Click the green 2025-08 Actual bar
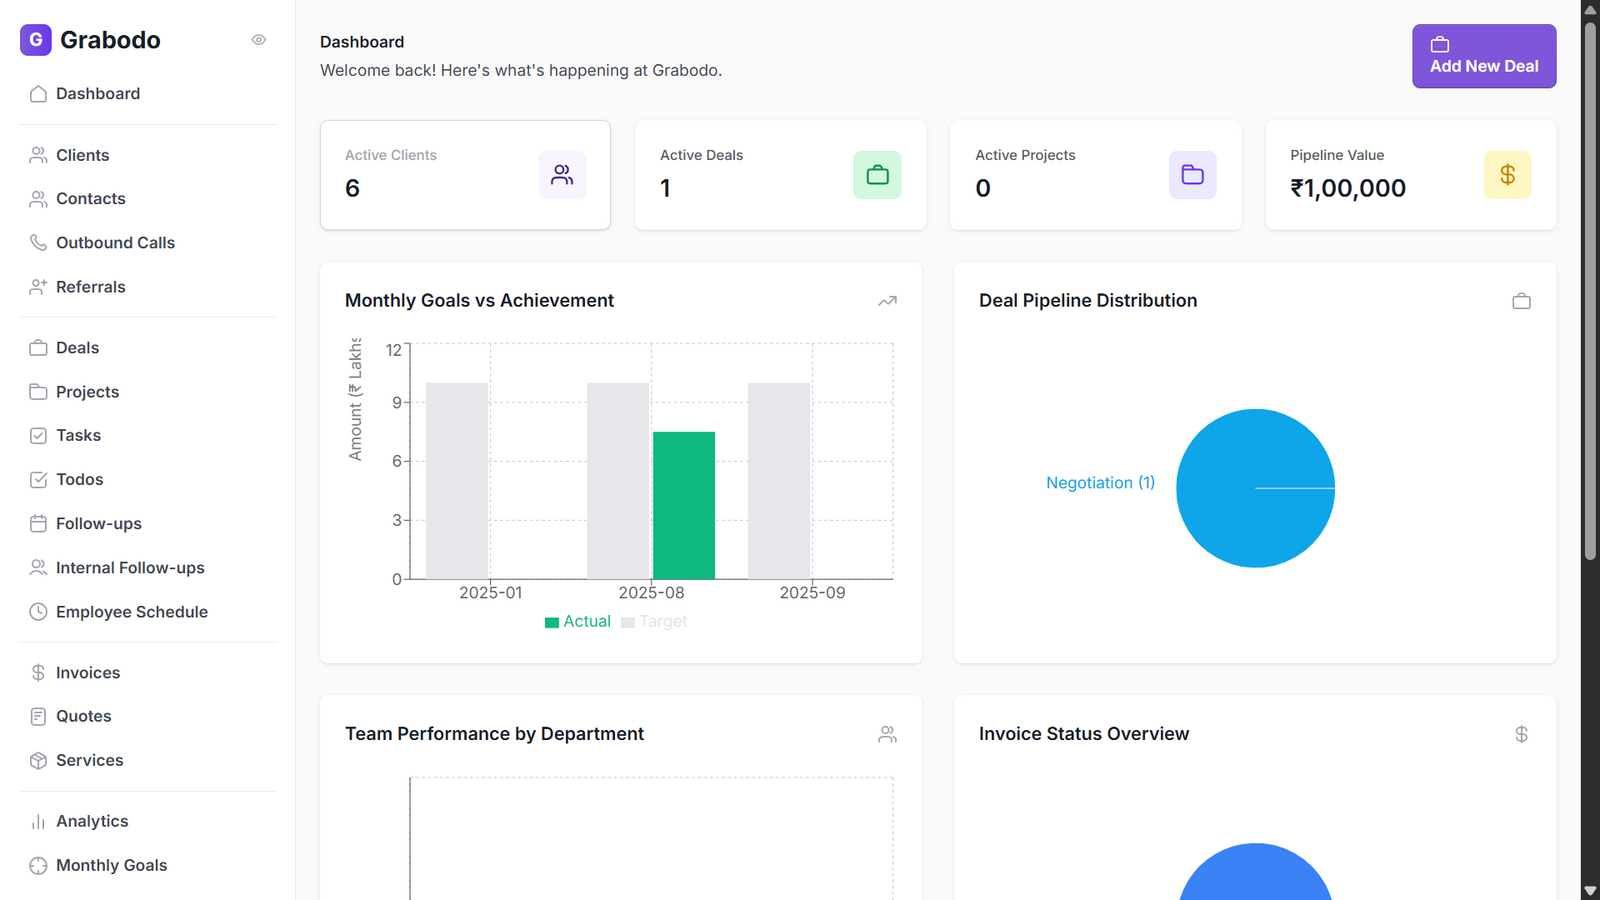1600x900 pixels. pos(684,505)
